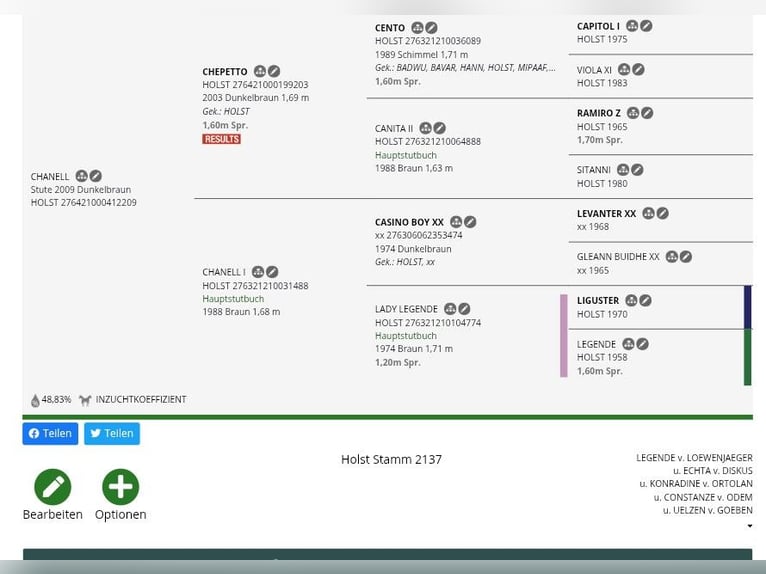The height and width of the screenshot is (574, 766).
Task: Click pedigree icon next to CAPITOL I
Action: click(x=632, y=26)
